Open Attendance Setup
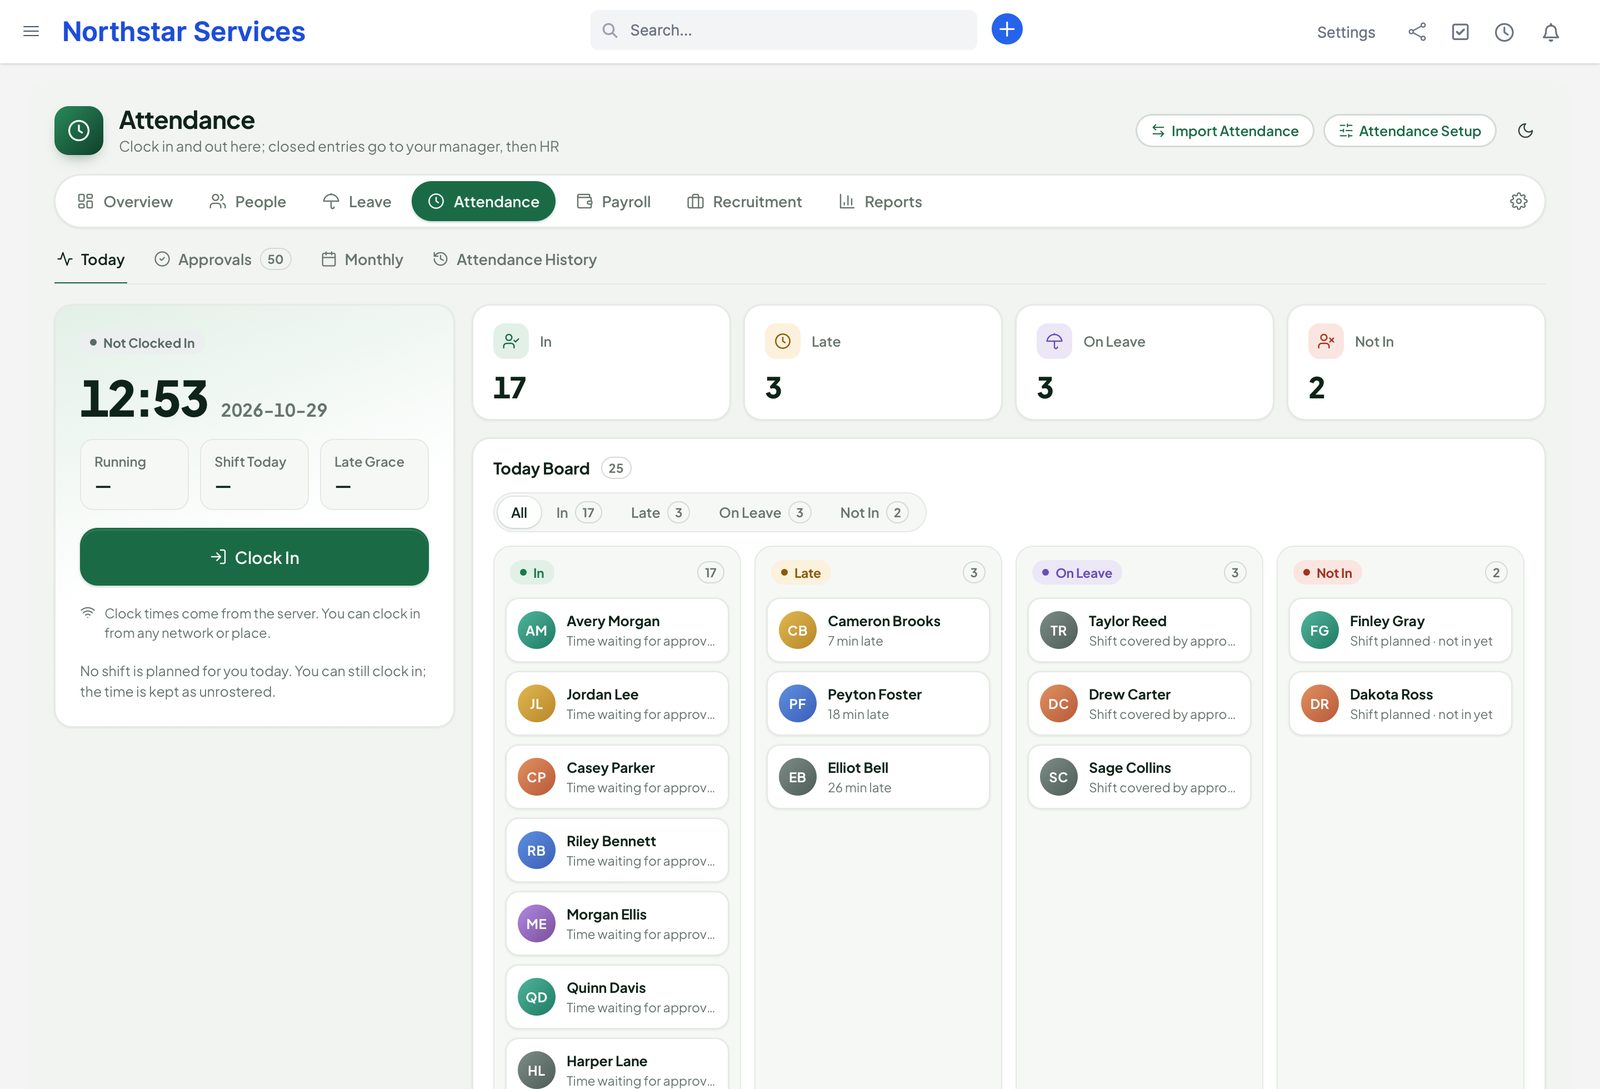Viewport: 1600px width, 1089px height. click(x=1410, y=131)
